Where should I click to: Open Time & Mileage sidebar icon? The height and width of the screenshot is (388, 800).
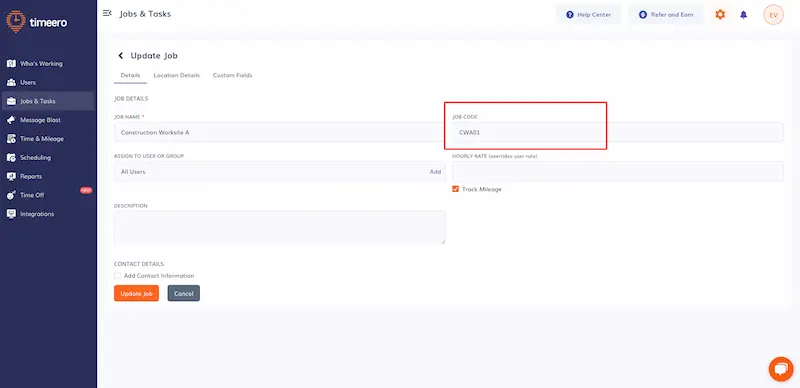coord(11,139)
